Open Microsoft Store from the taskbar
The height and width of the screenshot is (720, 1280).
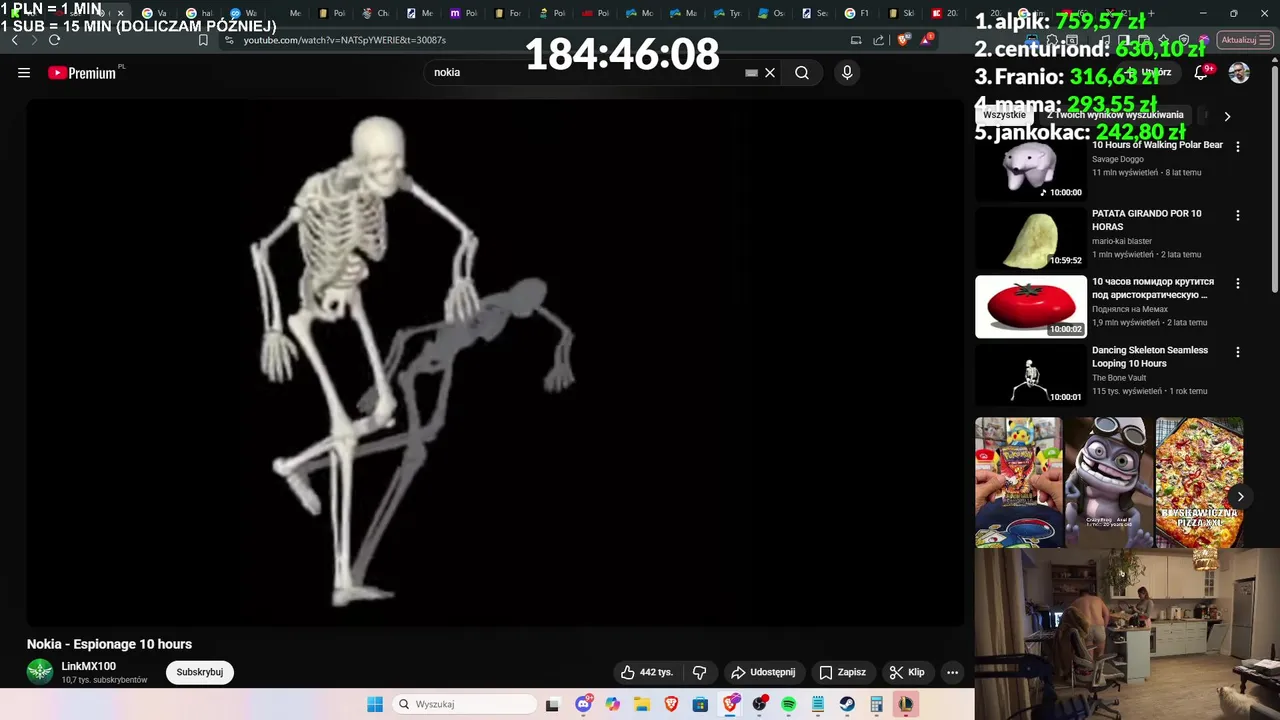click(x=700, y=704)
